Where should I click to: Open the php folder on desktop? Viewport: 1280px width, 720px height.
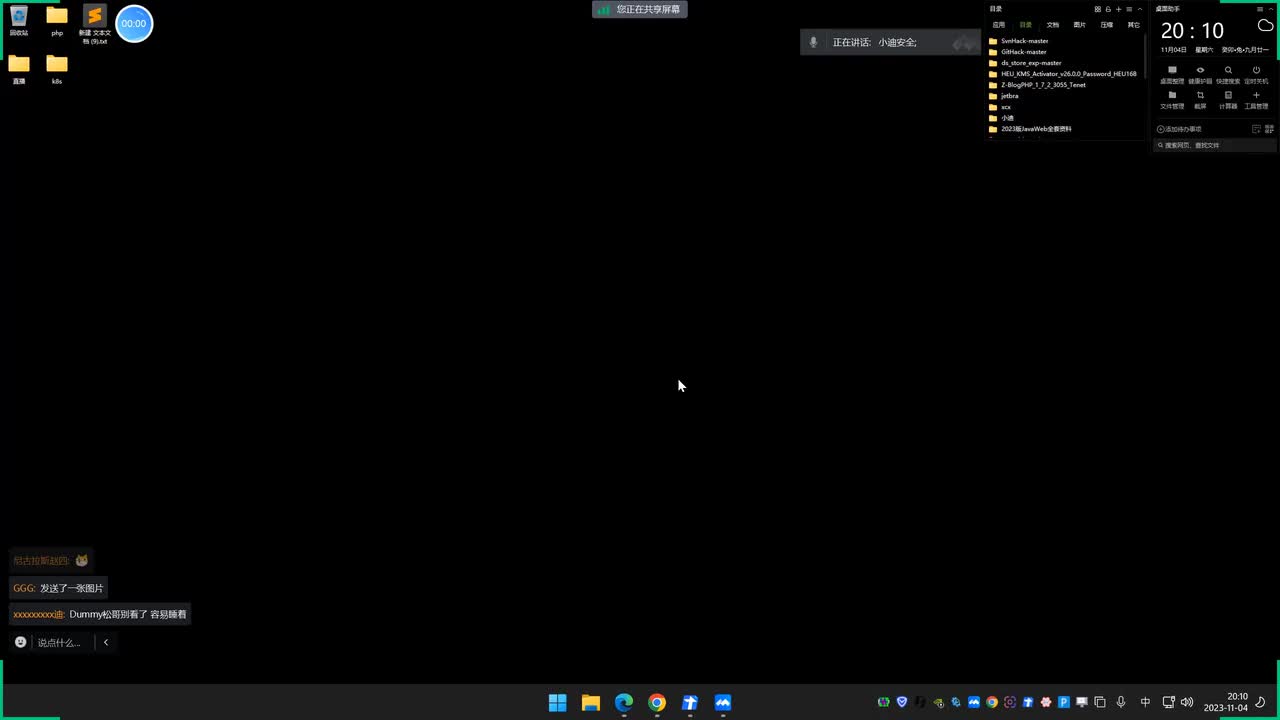pyautogui.click(x=57, y=21)
